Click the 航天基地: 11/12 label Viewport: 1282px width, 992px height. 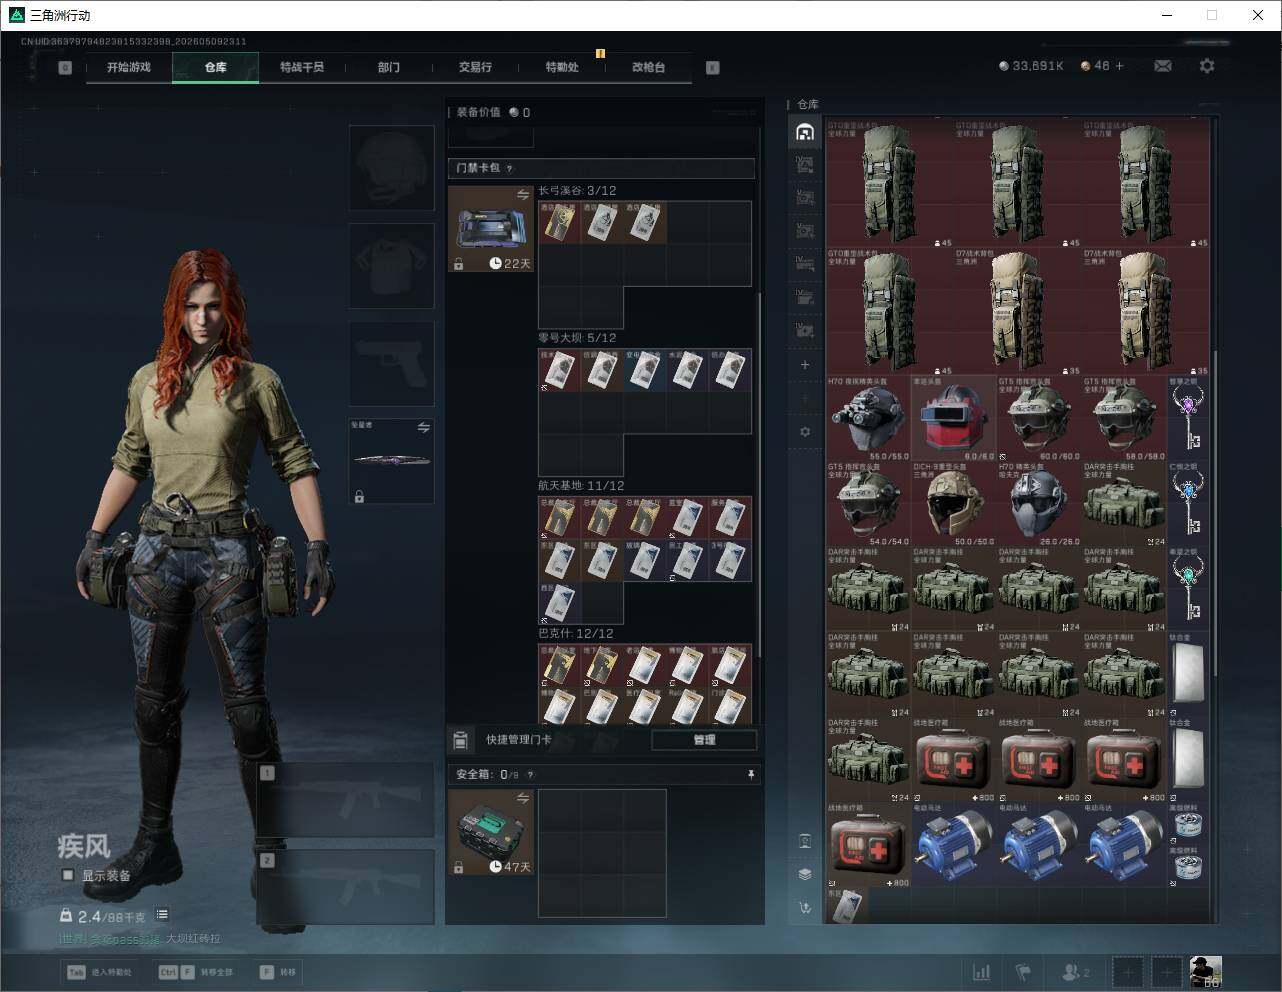point(581,486)
